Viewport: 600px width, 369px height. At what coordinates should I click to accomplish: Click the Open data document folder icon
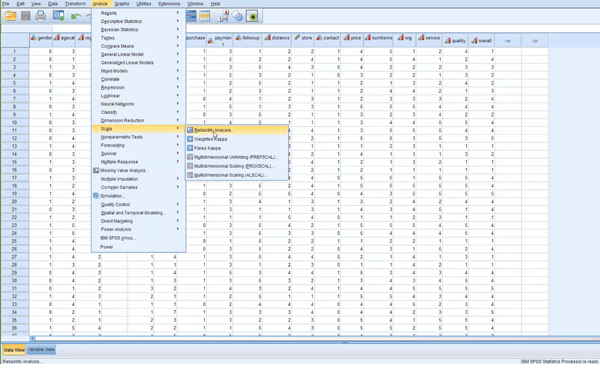11,16
